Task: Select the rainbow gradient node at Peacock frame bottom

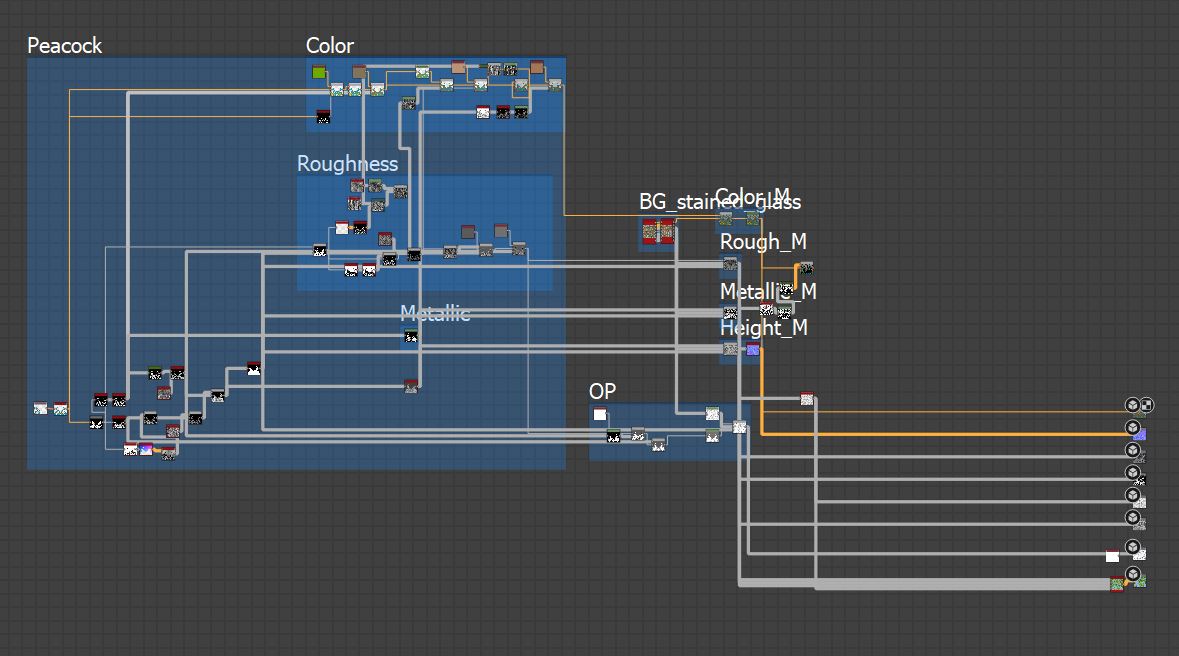Action: (x=146, y=449)
